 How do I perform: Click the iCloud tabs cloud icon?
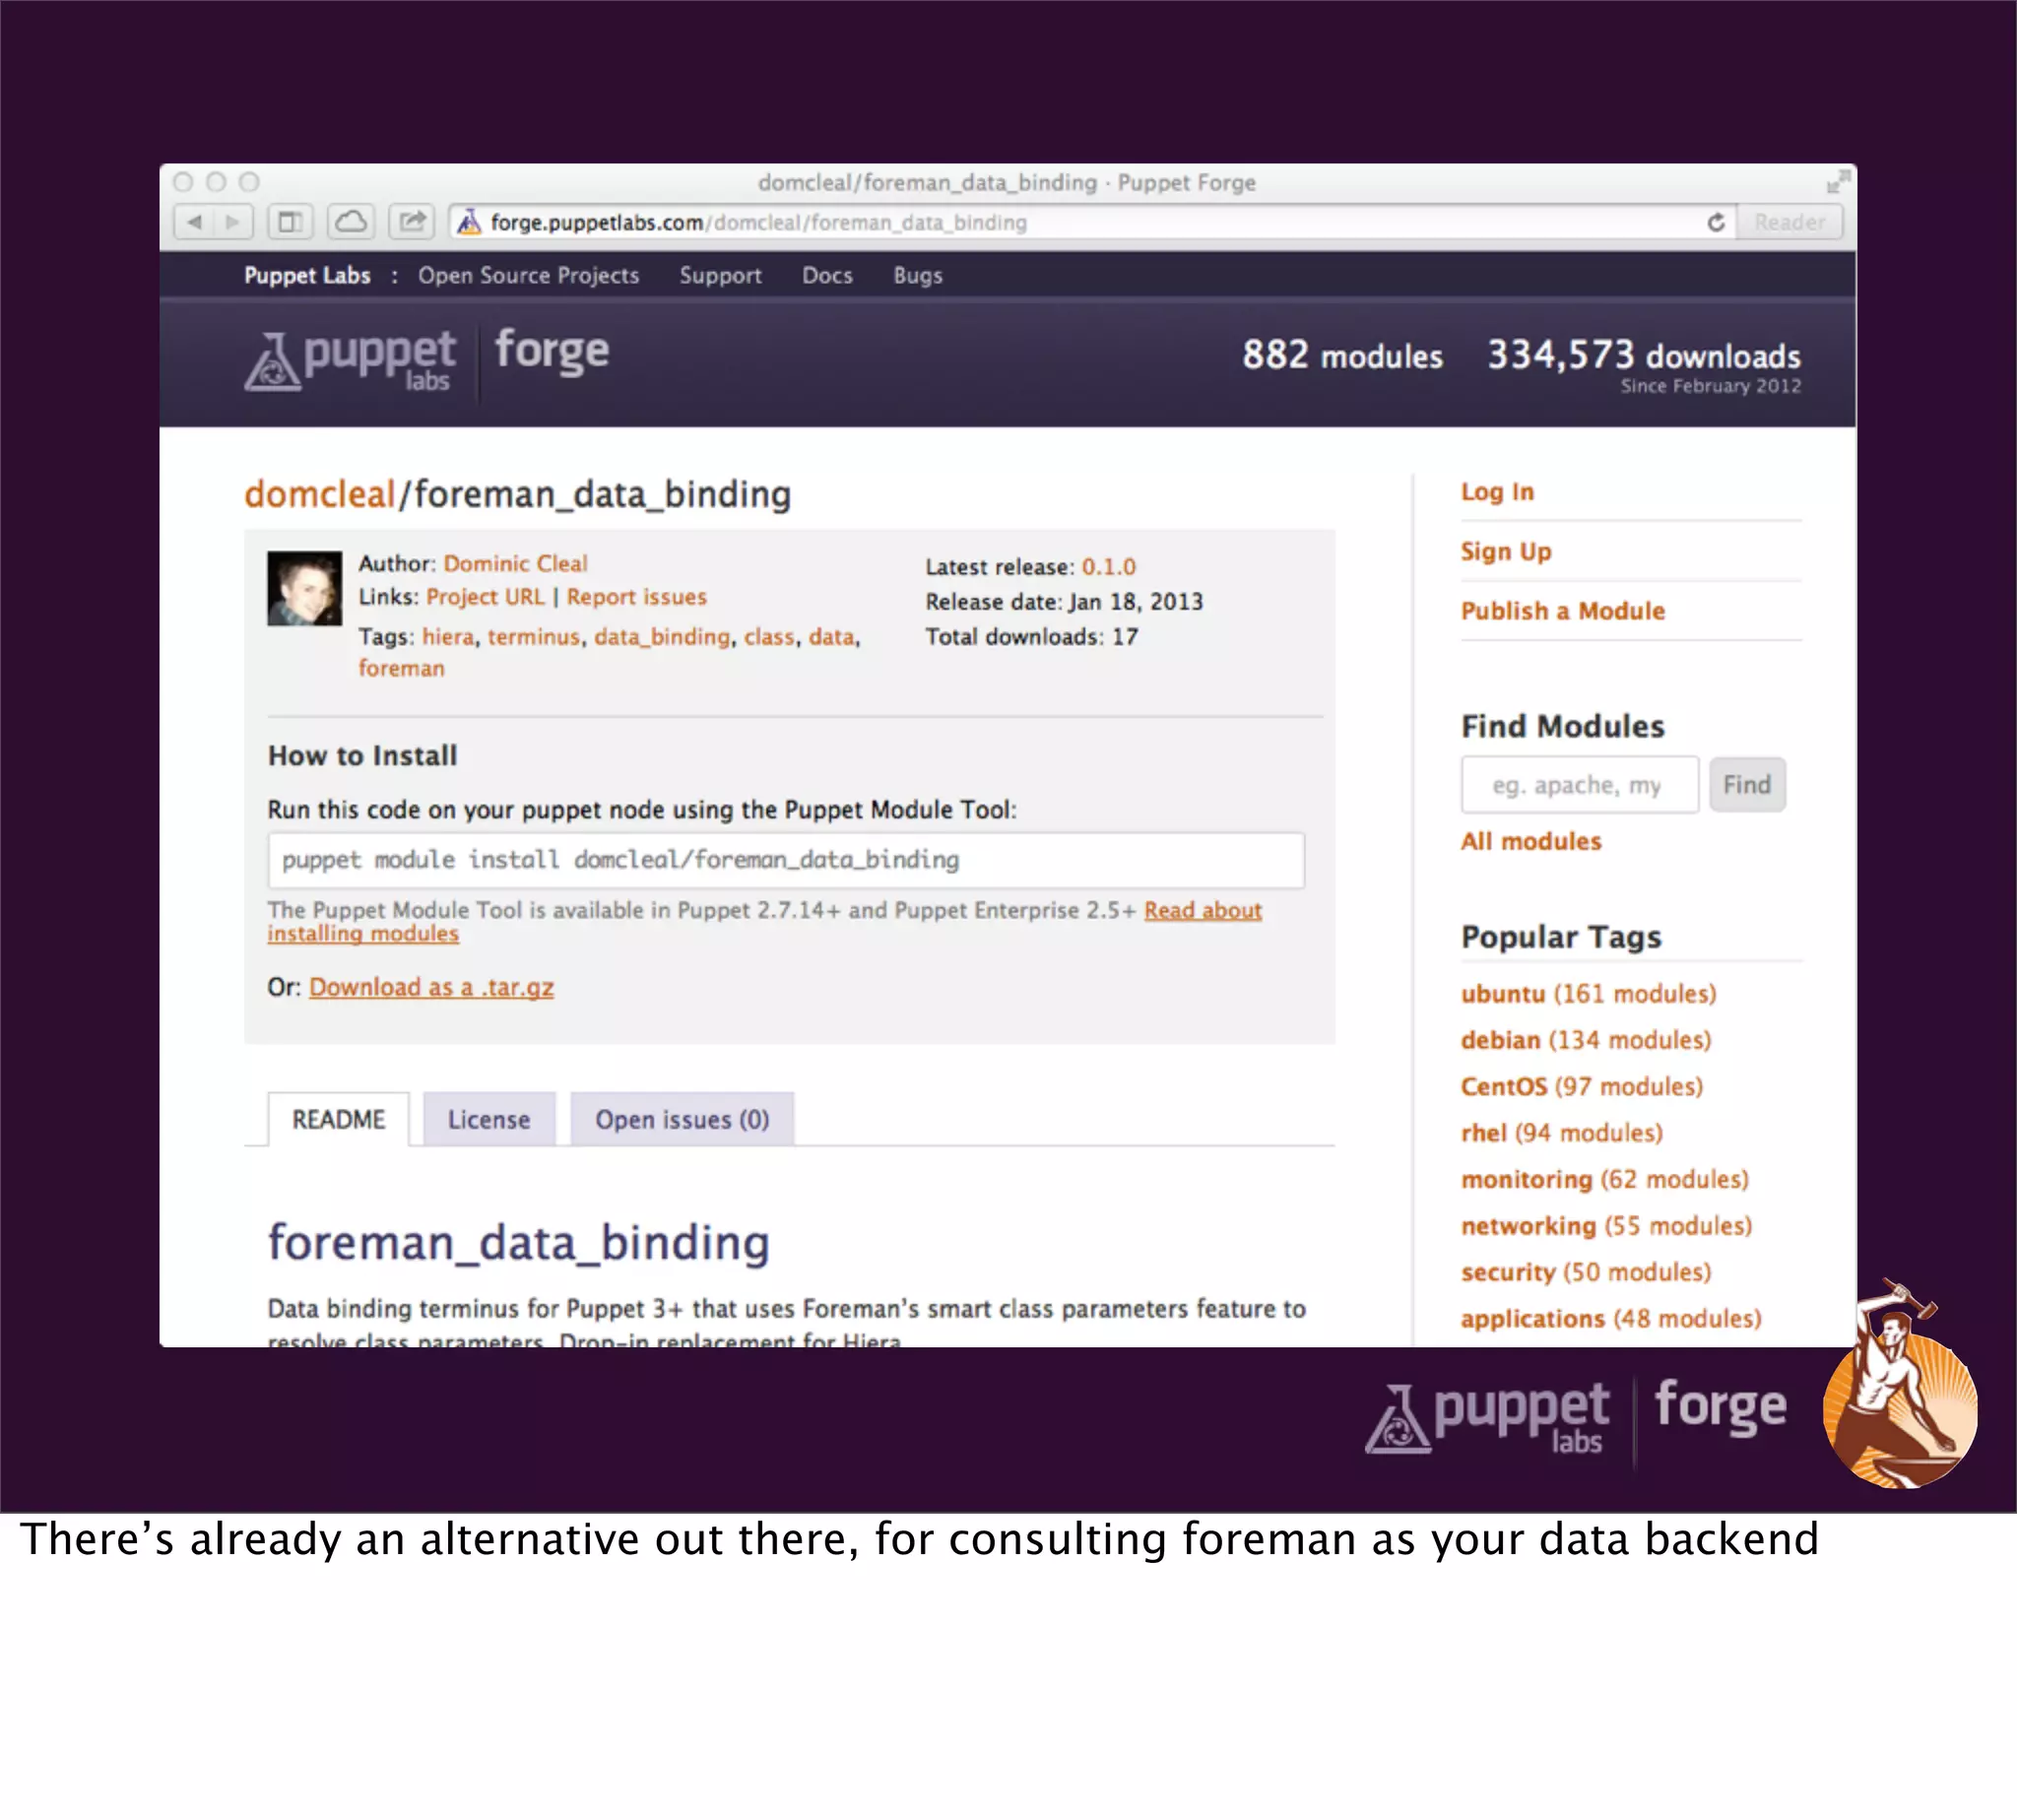[350, 222]
